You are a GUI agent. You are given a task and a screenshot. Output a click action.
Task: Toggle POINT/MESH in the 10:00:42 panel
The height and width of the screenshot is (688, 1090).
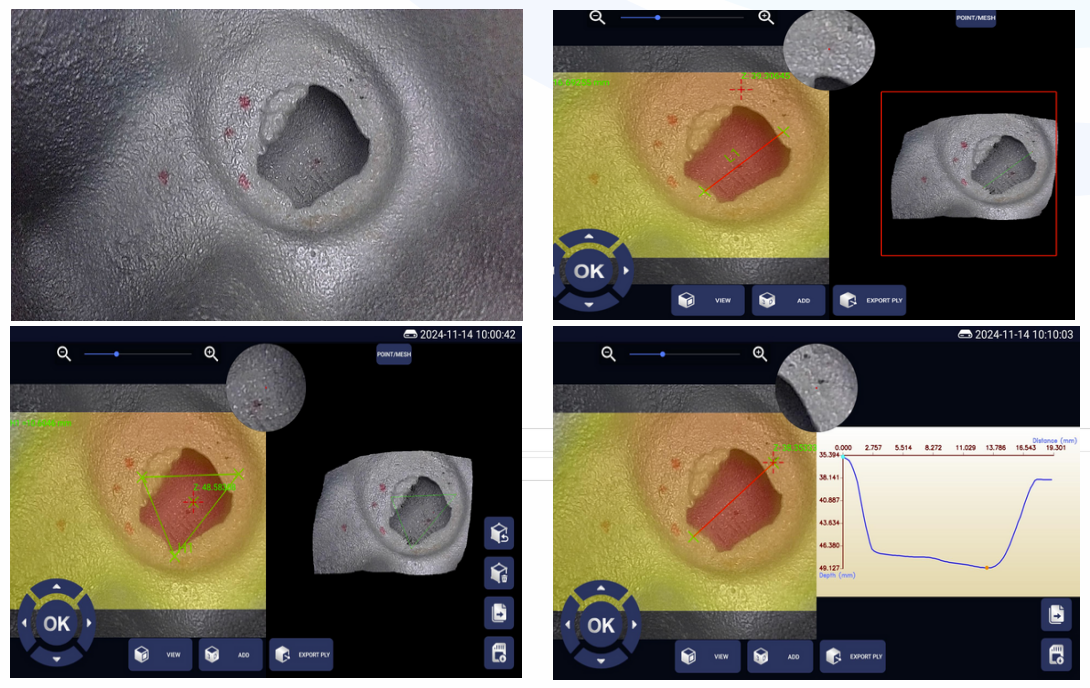(x=394, y=354)
